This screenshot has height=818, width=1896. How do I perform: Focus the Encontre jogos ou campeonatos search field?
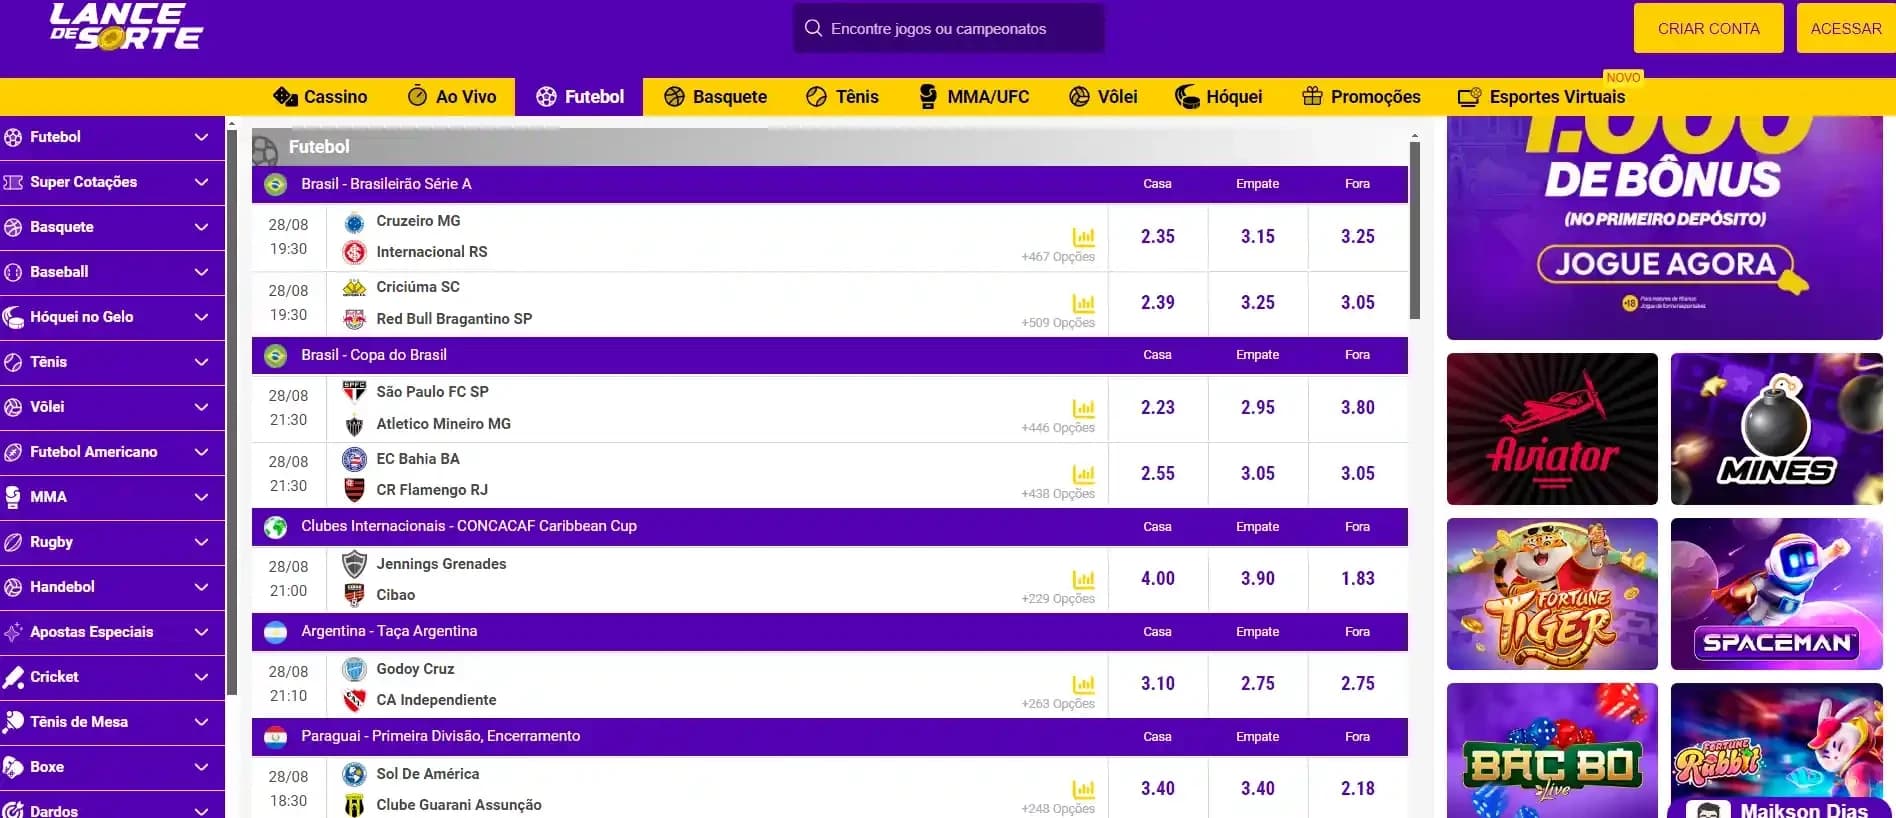coord(949,28)
